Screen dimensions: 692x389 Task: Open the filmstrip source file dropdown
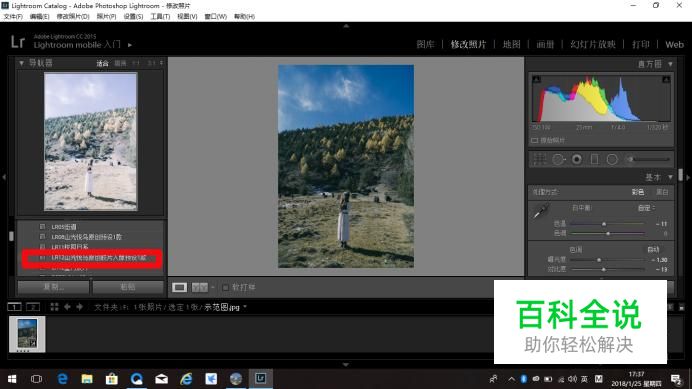point(245,307)
